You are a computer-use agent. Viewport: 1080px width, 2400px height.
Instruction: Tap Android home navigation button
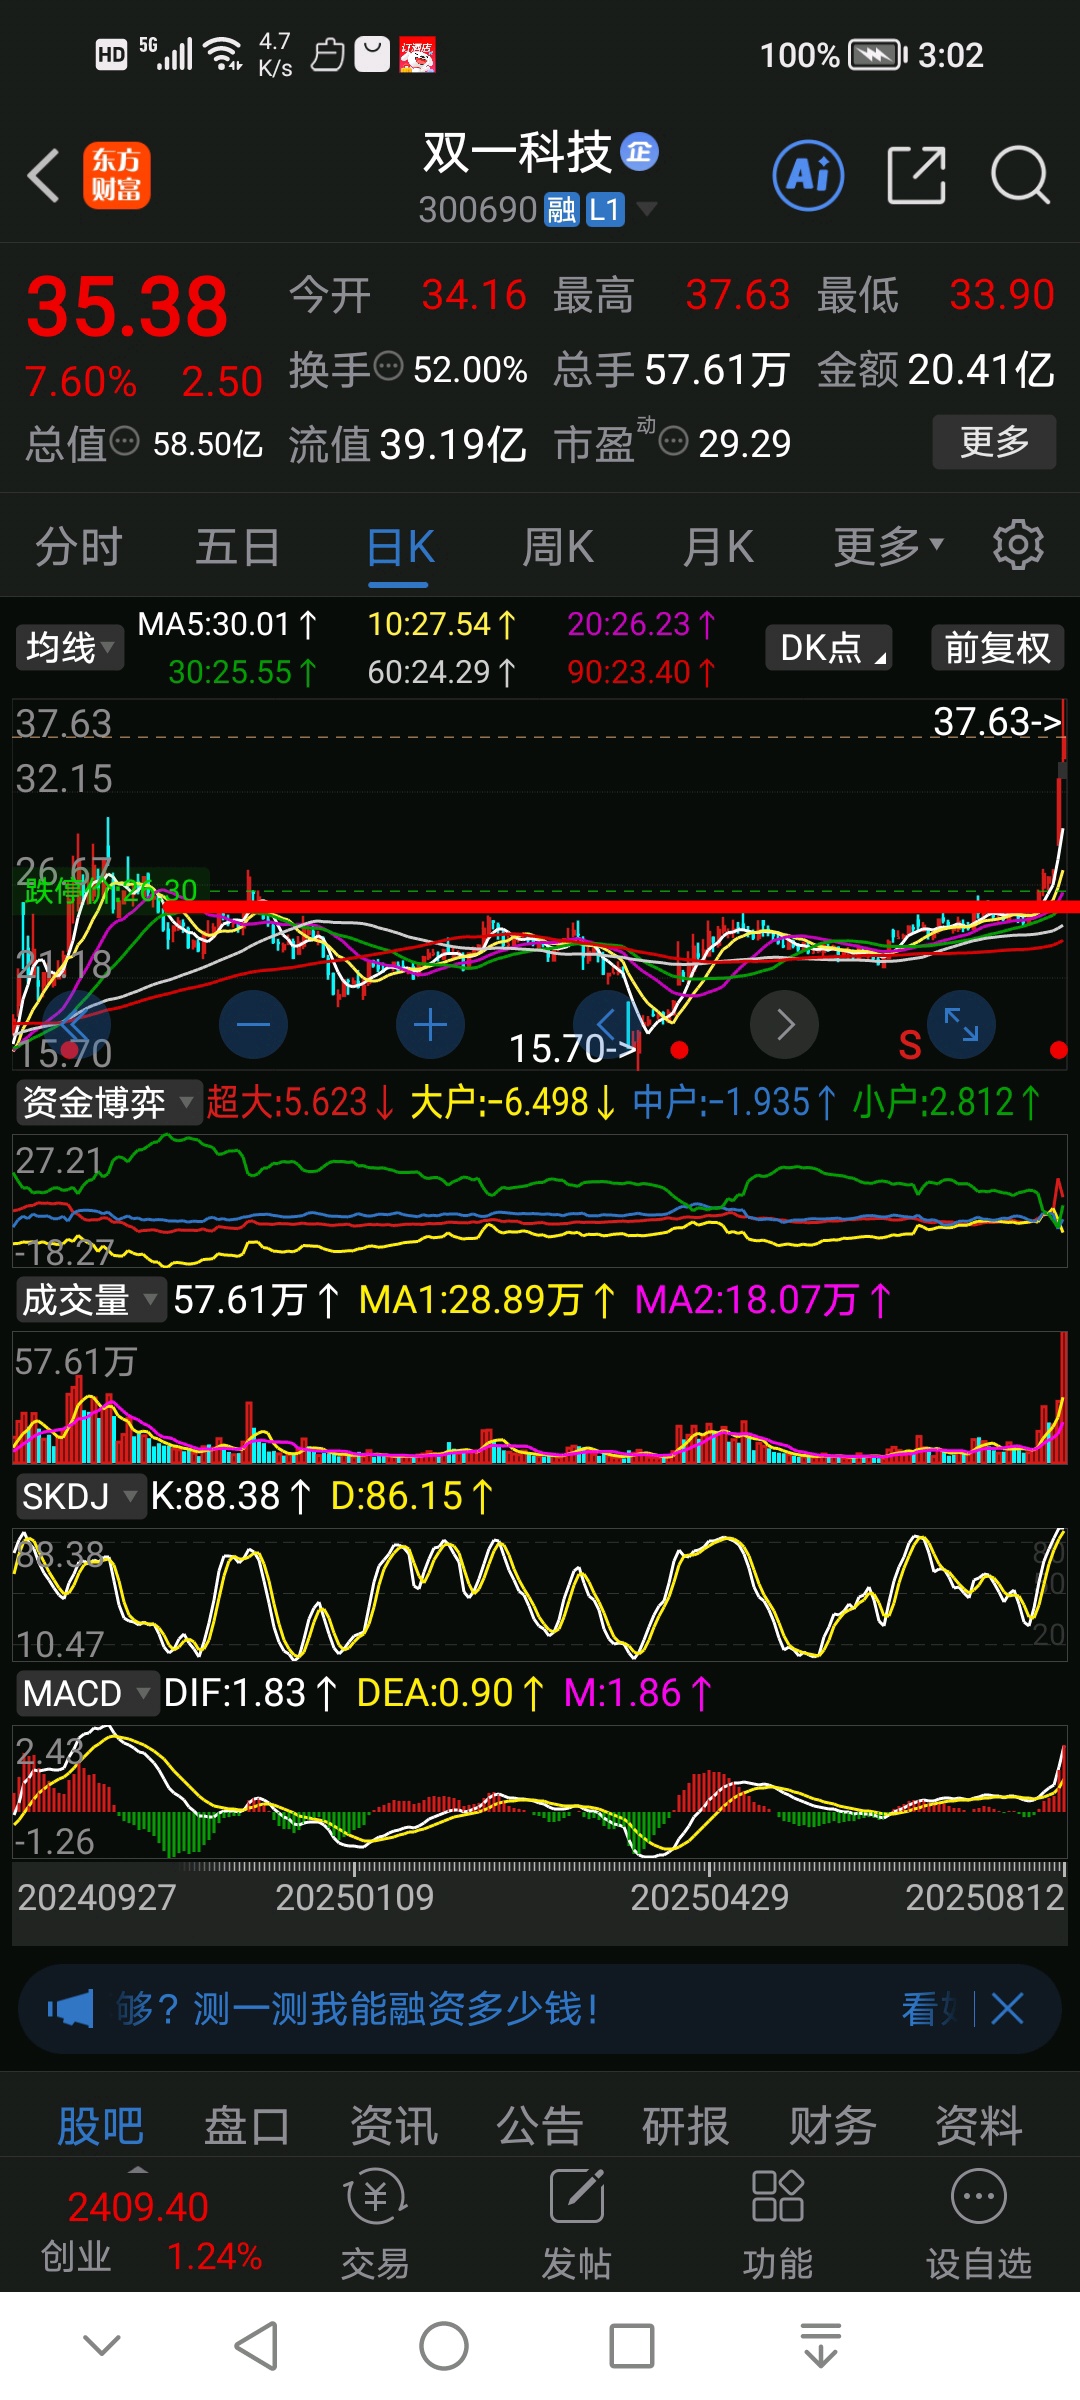click(x=444, y=2346)
